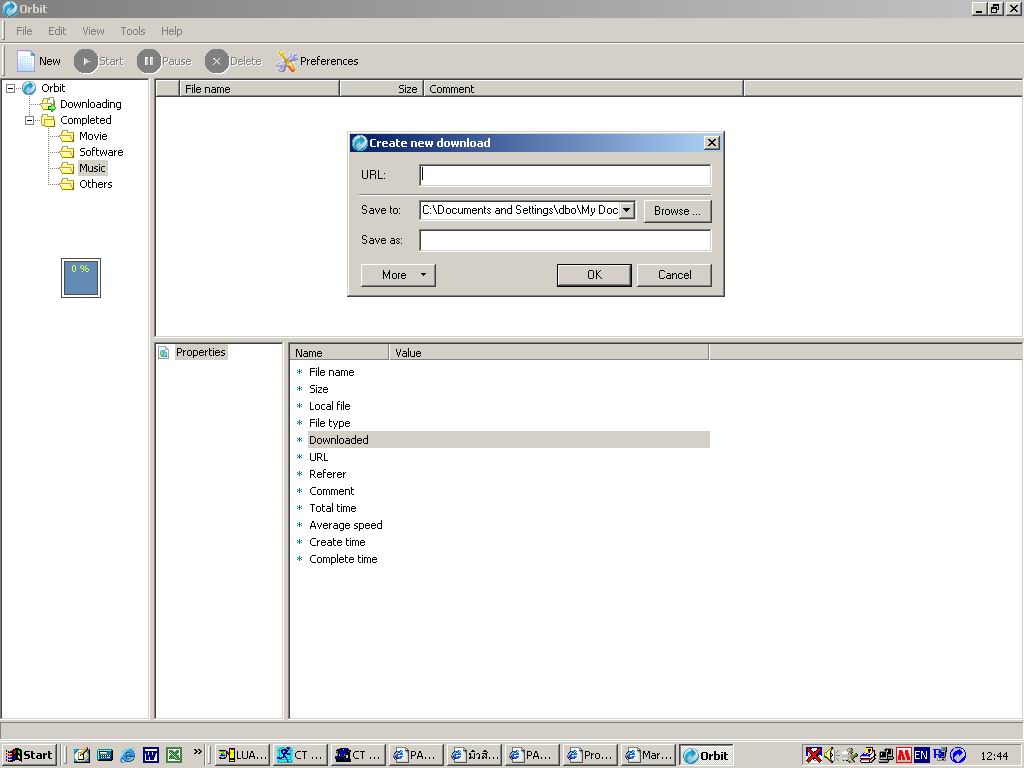Switch to the Mar... taskbar window
The image size is (1024, 768).
coord(648,755)
